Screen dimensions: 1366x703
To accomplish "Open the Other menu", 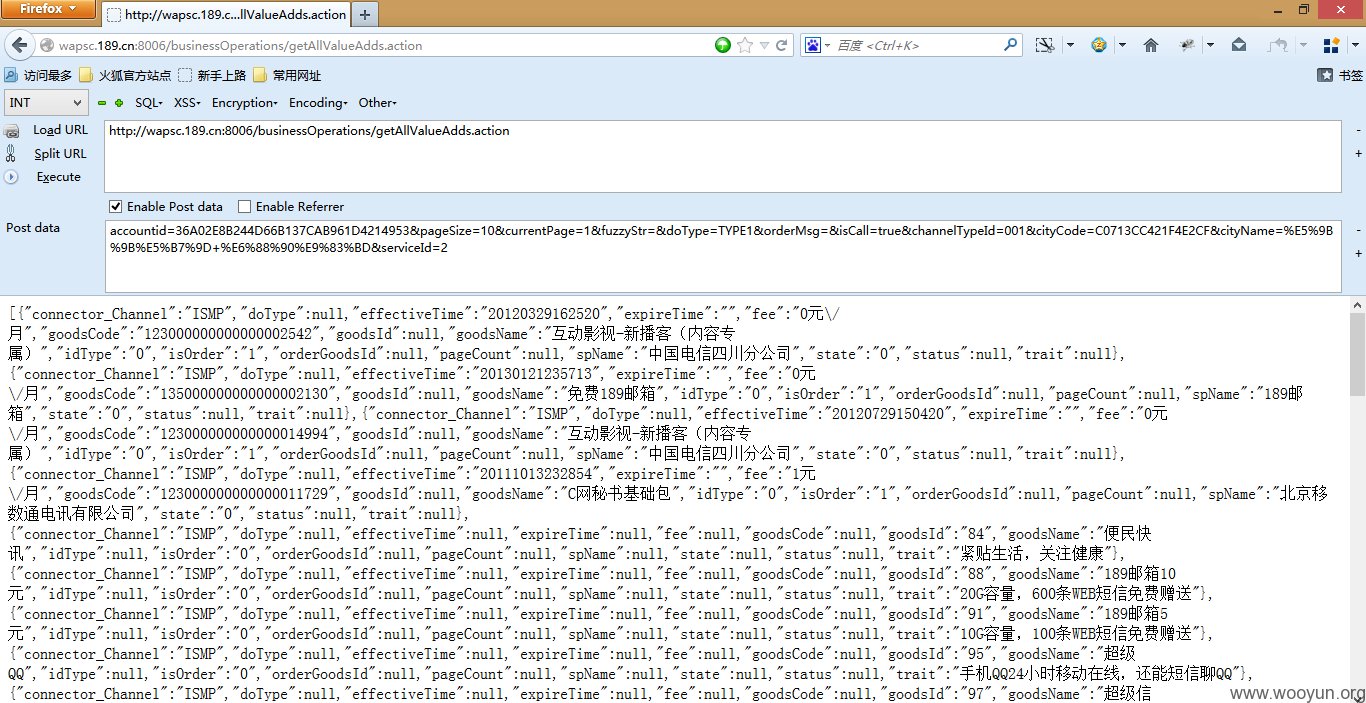I will point(378,103).
